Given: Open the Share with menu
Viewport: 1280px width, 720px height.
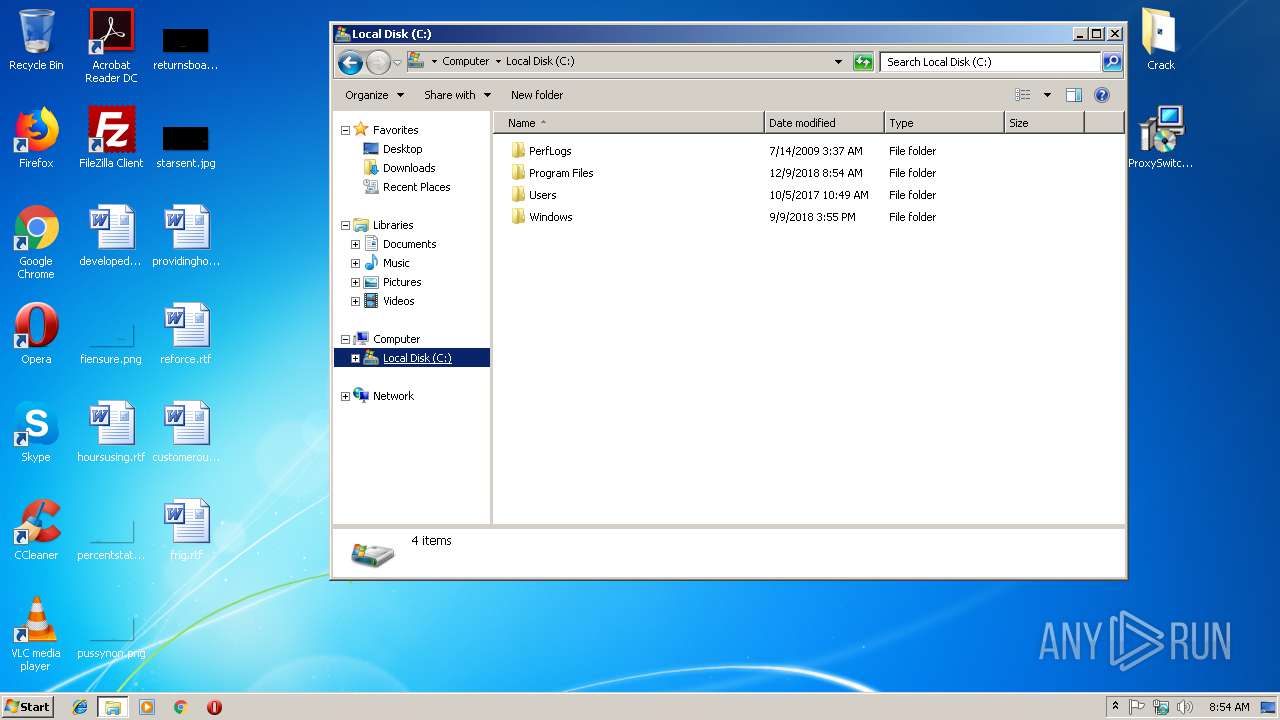Looking at the screenshot, I should coord(457,95).
